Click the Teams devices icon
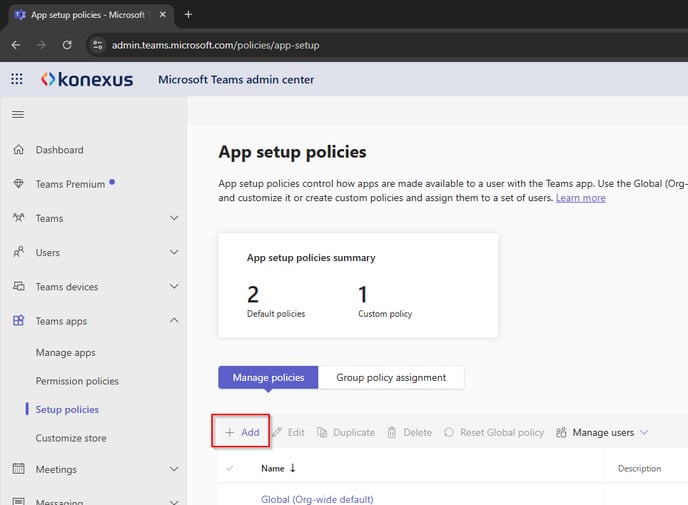 [x=18, y=286]
